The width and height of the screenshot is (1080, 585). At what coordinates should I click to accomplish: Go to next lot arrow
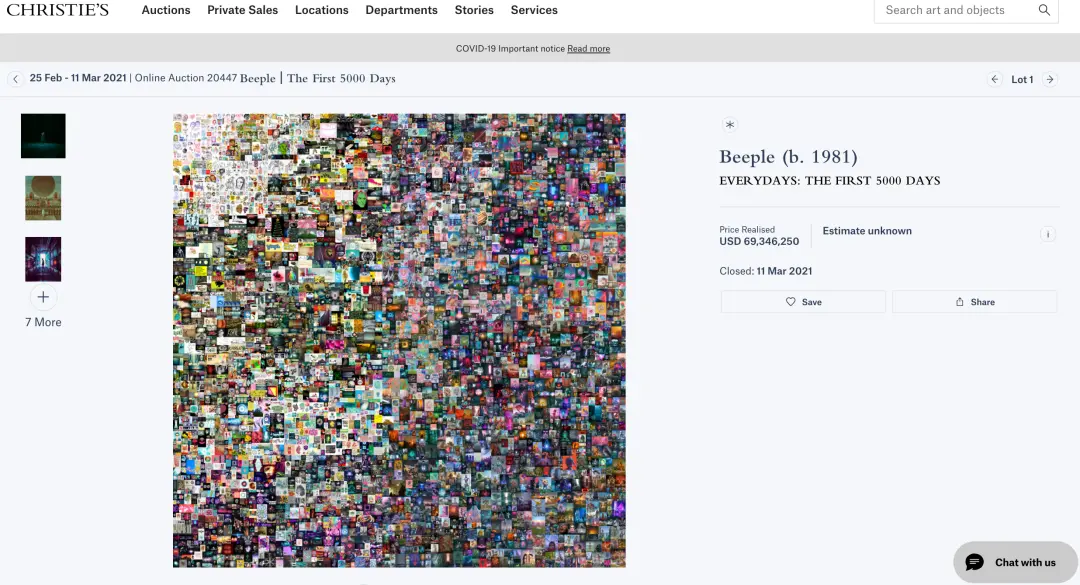tap(1050, 79)
